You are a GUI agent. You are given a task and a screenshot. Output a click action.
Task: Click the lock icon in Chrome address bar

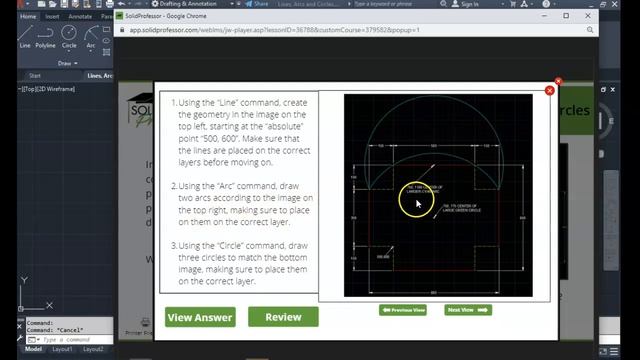(122, 30)
